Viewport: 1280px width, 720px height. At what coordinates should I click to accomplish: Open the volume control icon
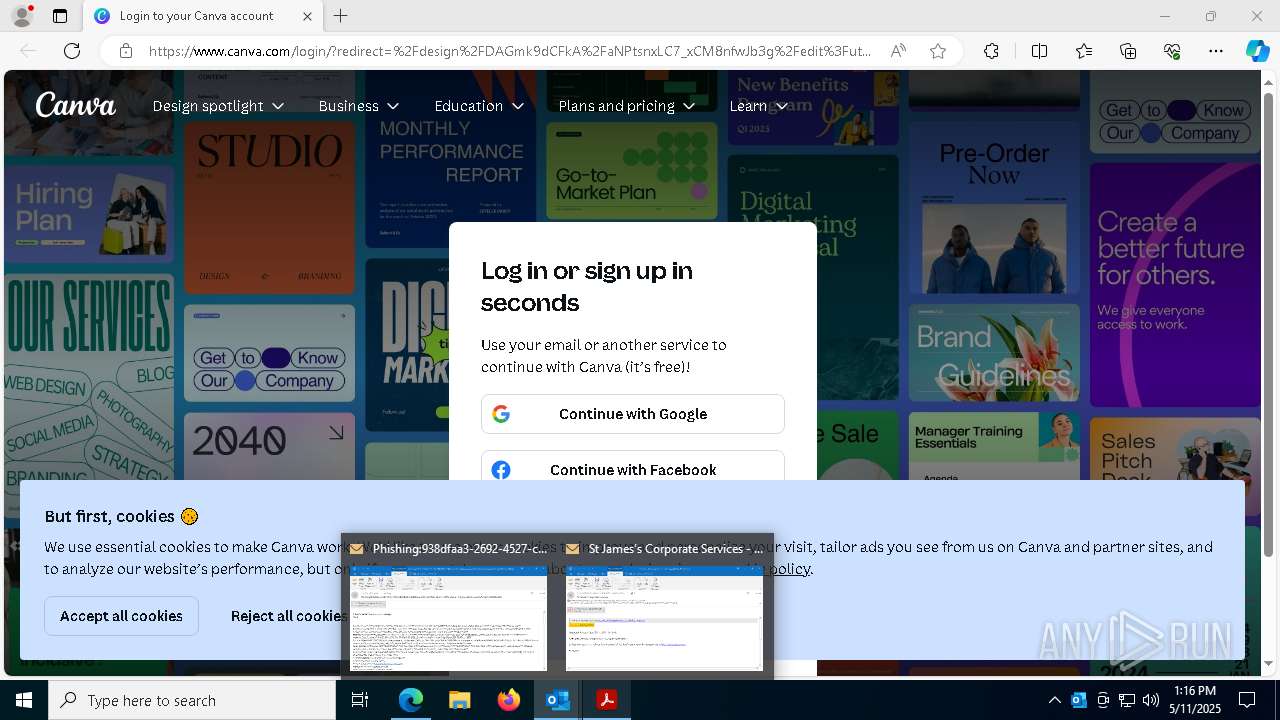pyautogui.click(x=1150, y=700)
